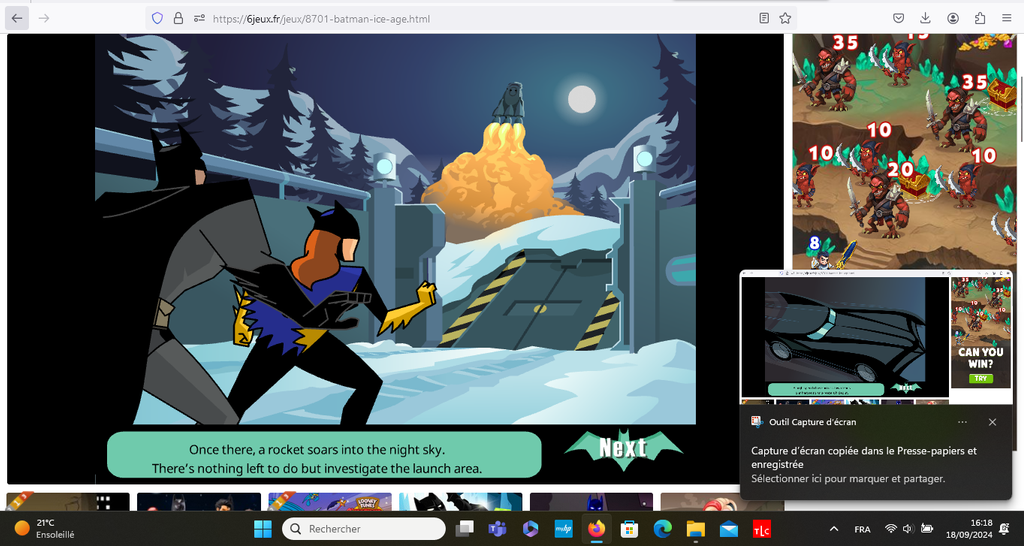Viewport: 1024px width, 546px height.
Task: Open site permissions icon in address bar
Action: pyautogui.click(x=199, y=18)
